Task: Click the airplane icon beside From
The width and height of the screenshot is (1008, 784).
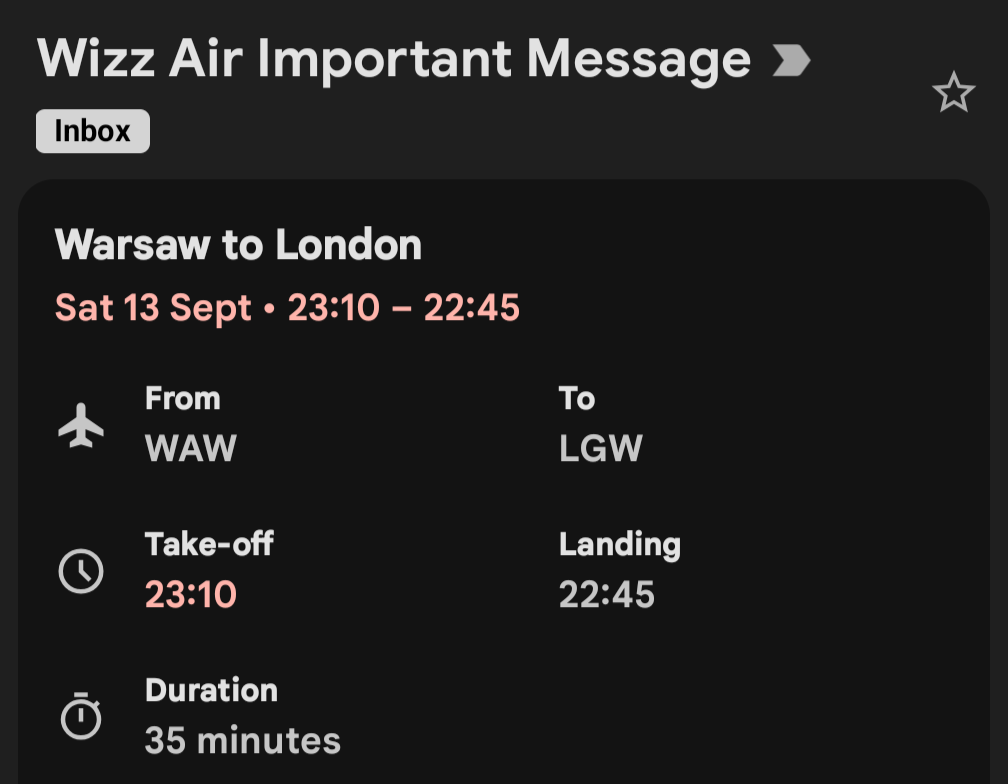Action: click(x=81, y=425)
